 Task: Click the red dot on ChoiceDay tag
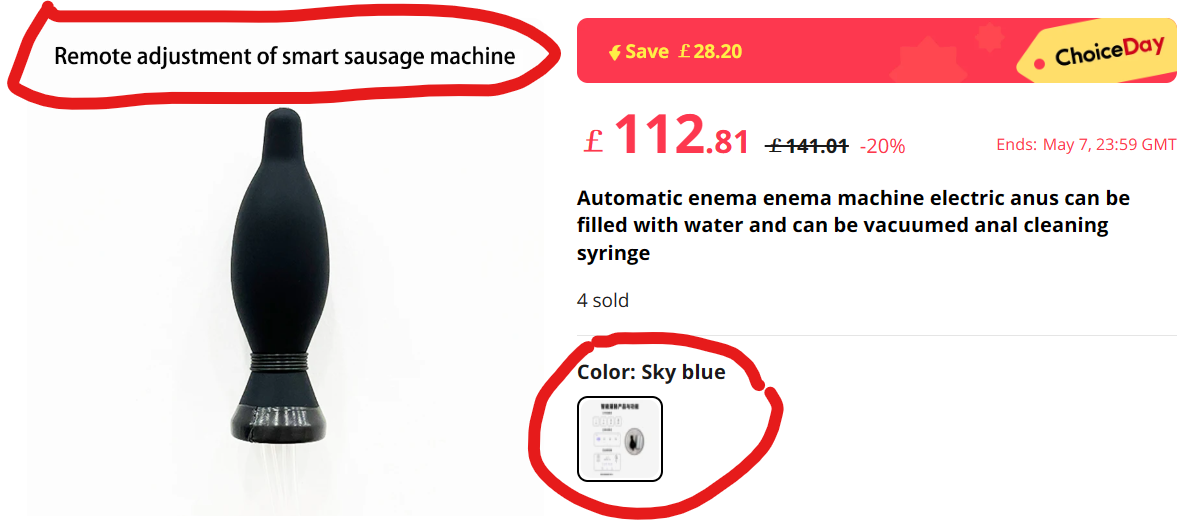[x=1040, y=62]
